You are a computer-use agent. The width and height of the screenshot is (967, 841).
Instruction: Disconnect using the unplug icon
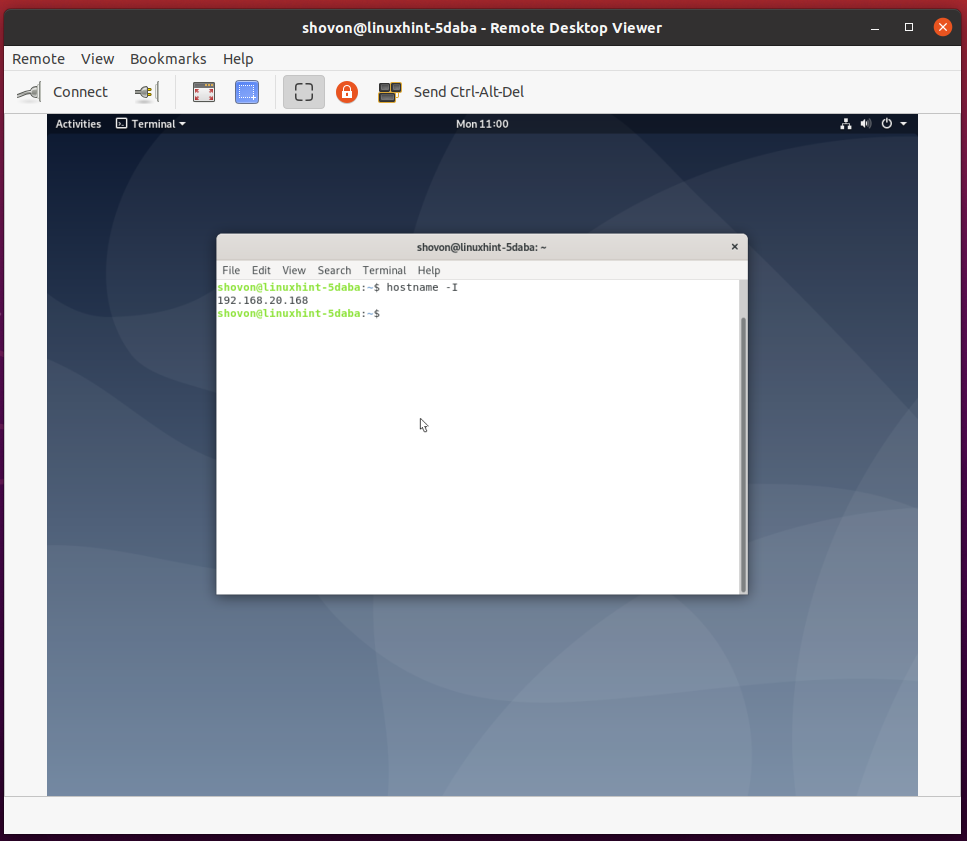pos(147,92)
